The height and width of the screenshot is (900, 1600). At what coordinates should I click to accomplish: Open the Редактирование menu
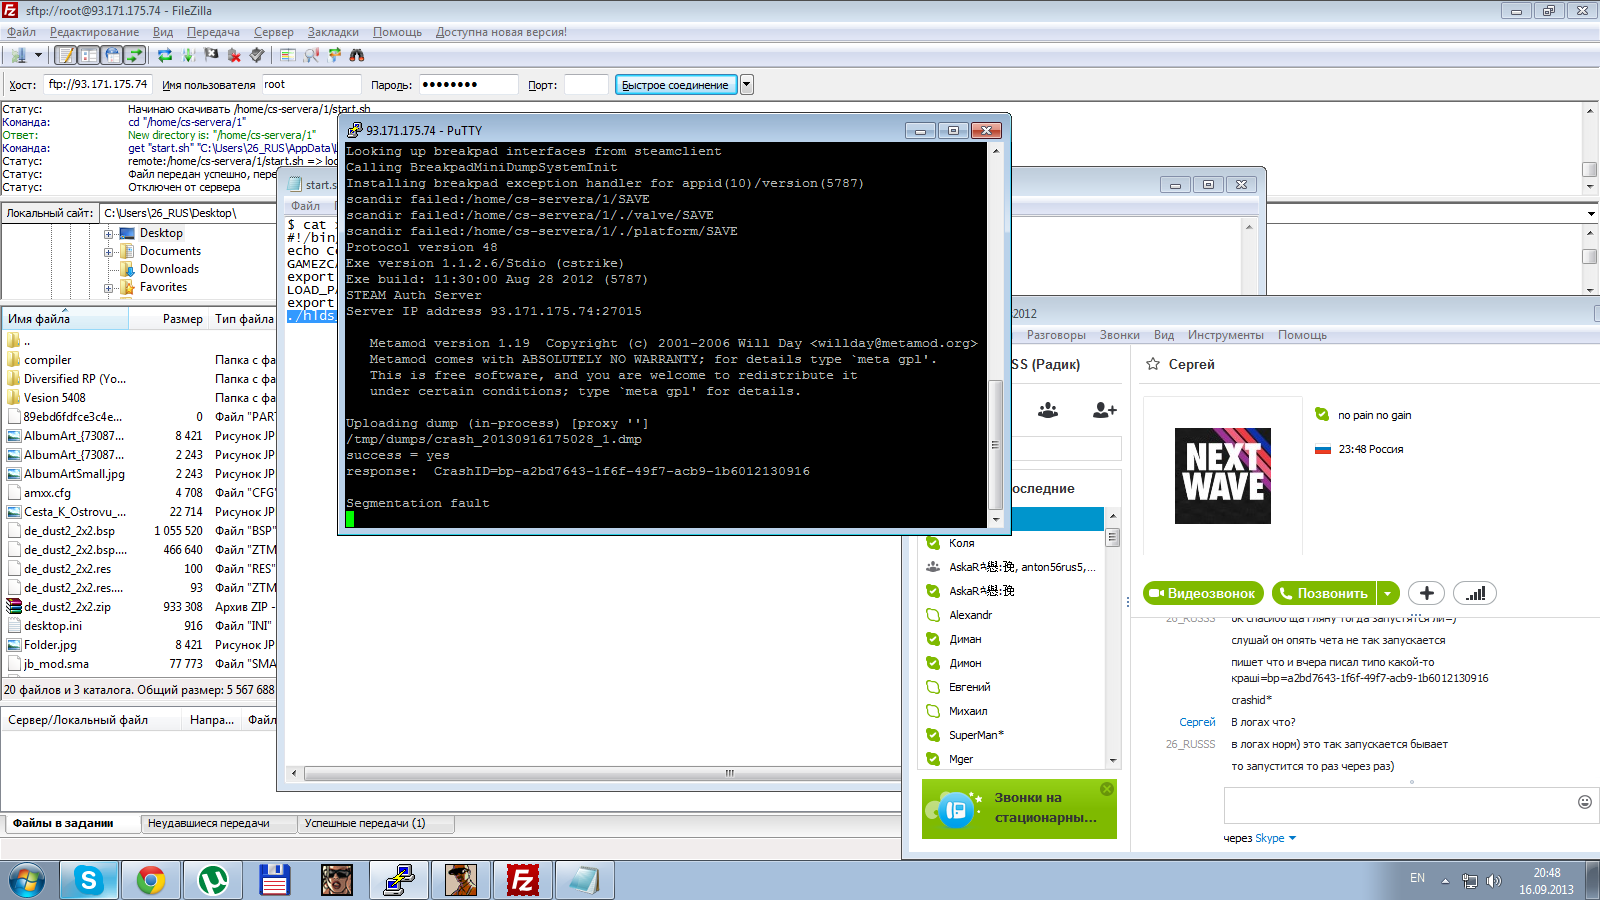[95, 32]
